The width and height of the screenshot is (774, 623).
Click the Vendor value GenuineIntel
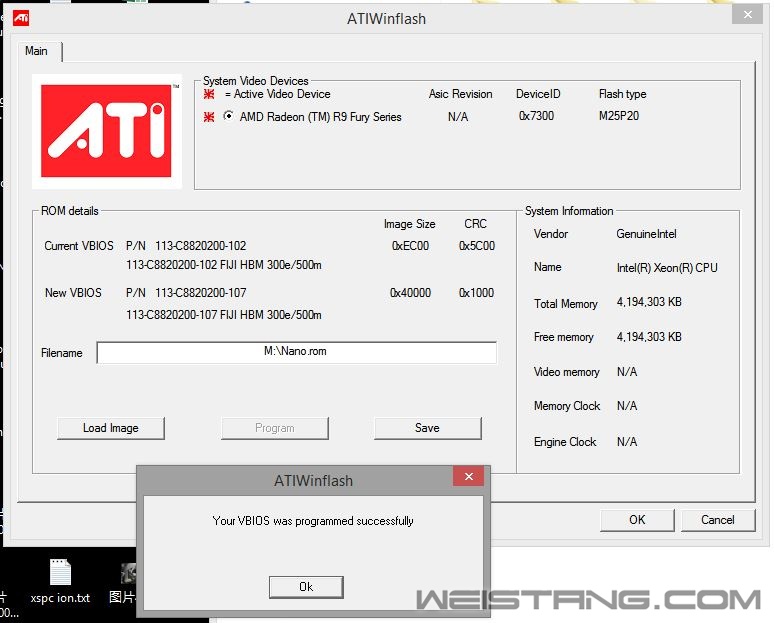pos(646,234)
